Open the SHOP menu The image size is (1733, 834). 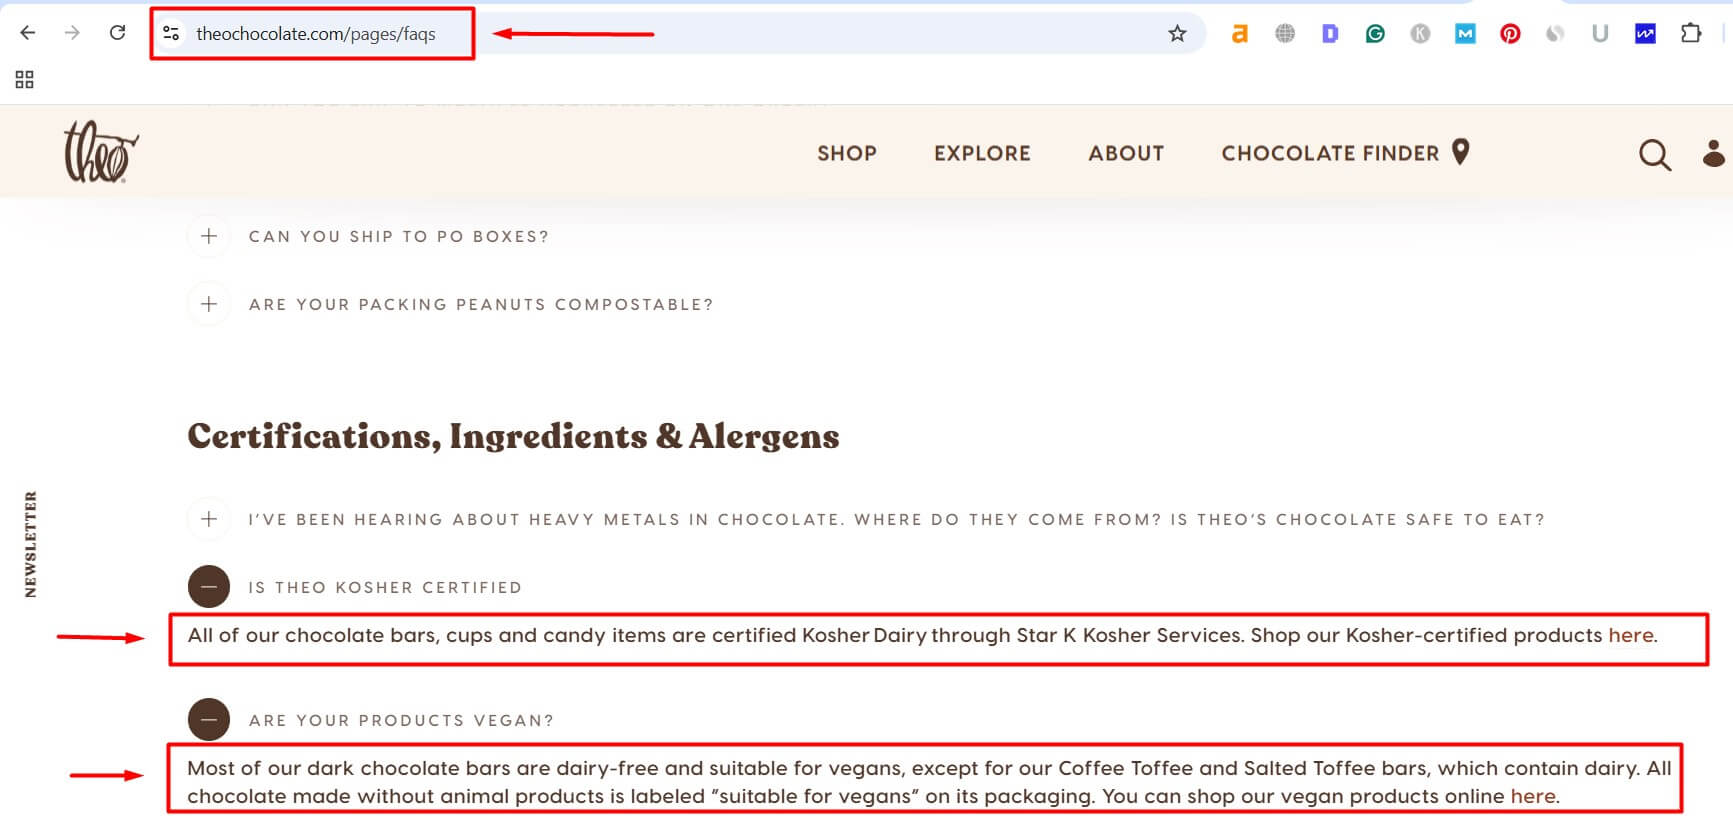[x=846, y=153]
